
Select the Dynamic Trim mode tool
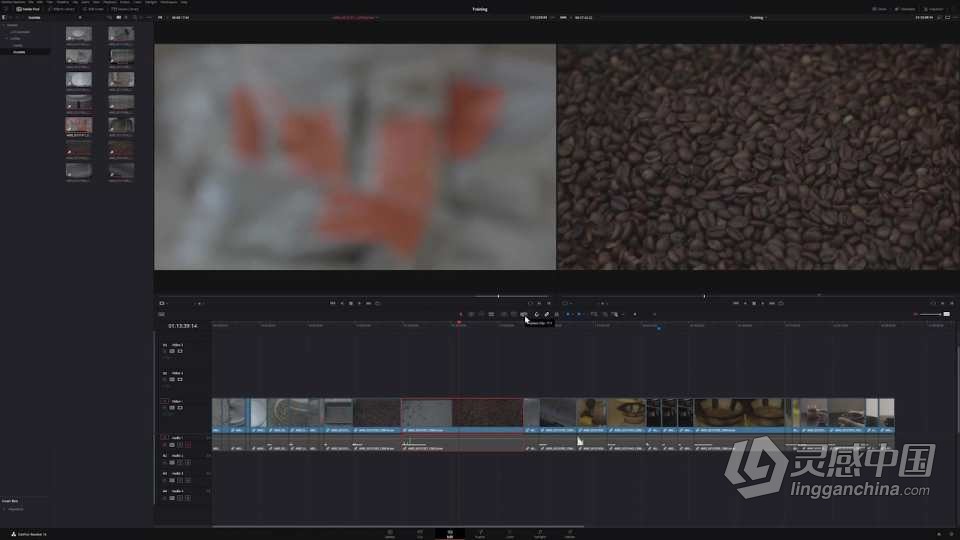pos(481,314)
